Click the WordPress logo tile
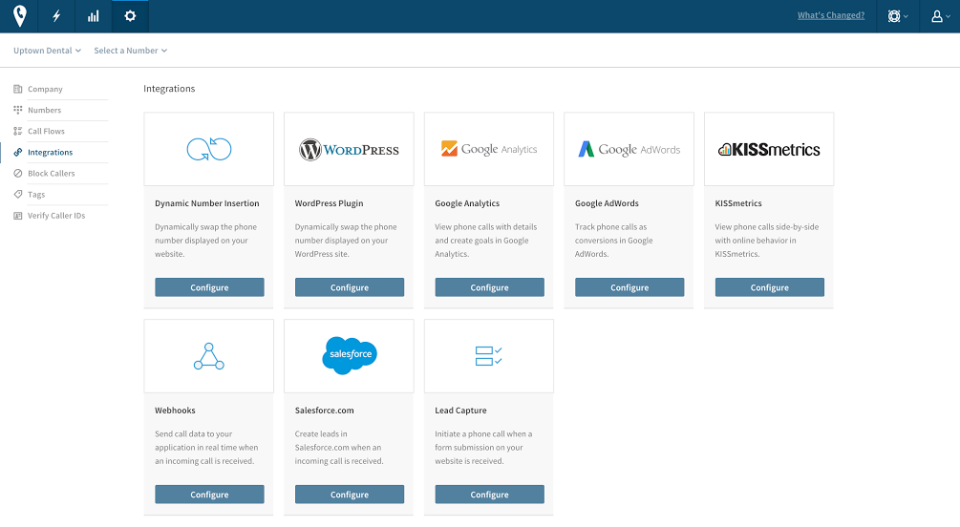This screenshot has height=527, width=960. [349, 149]
